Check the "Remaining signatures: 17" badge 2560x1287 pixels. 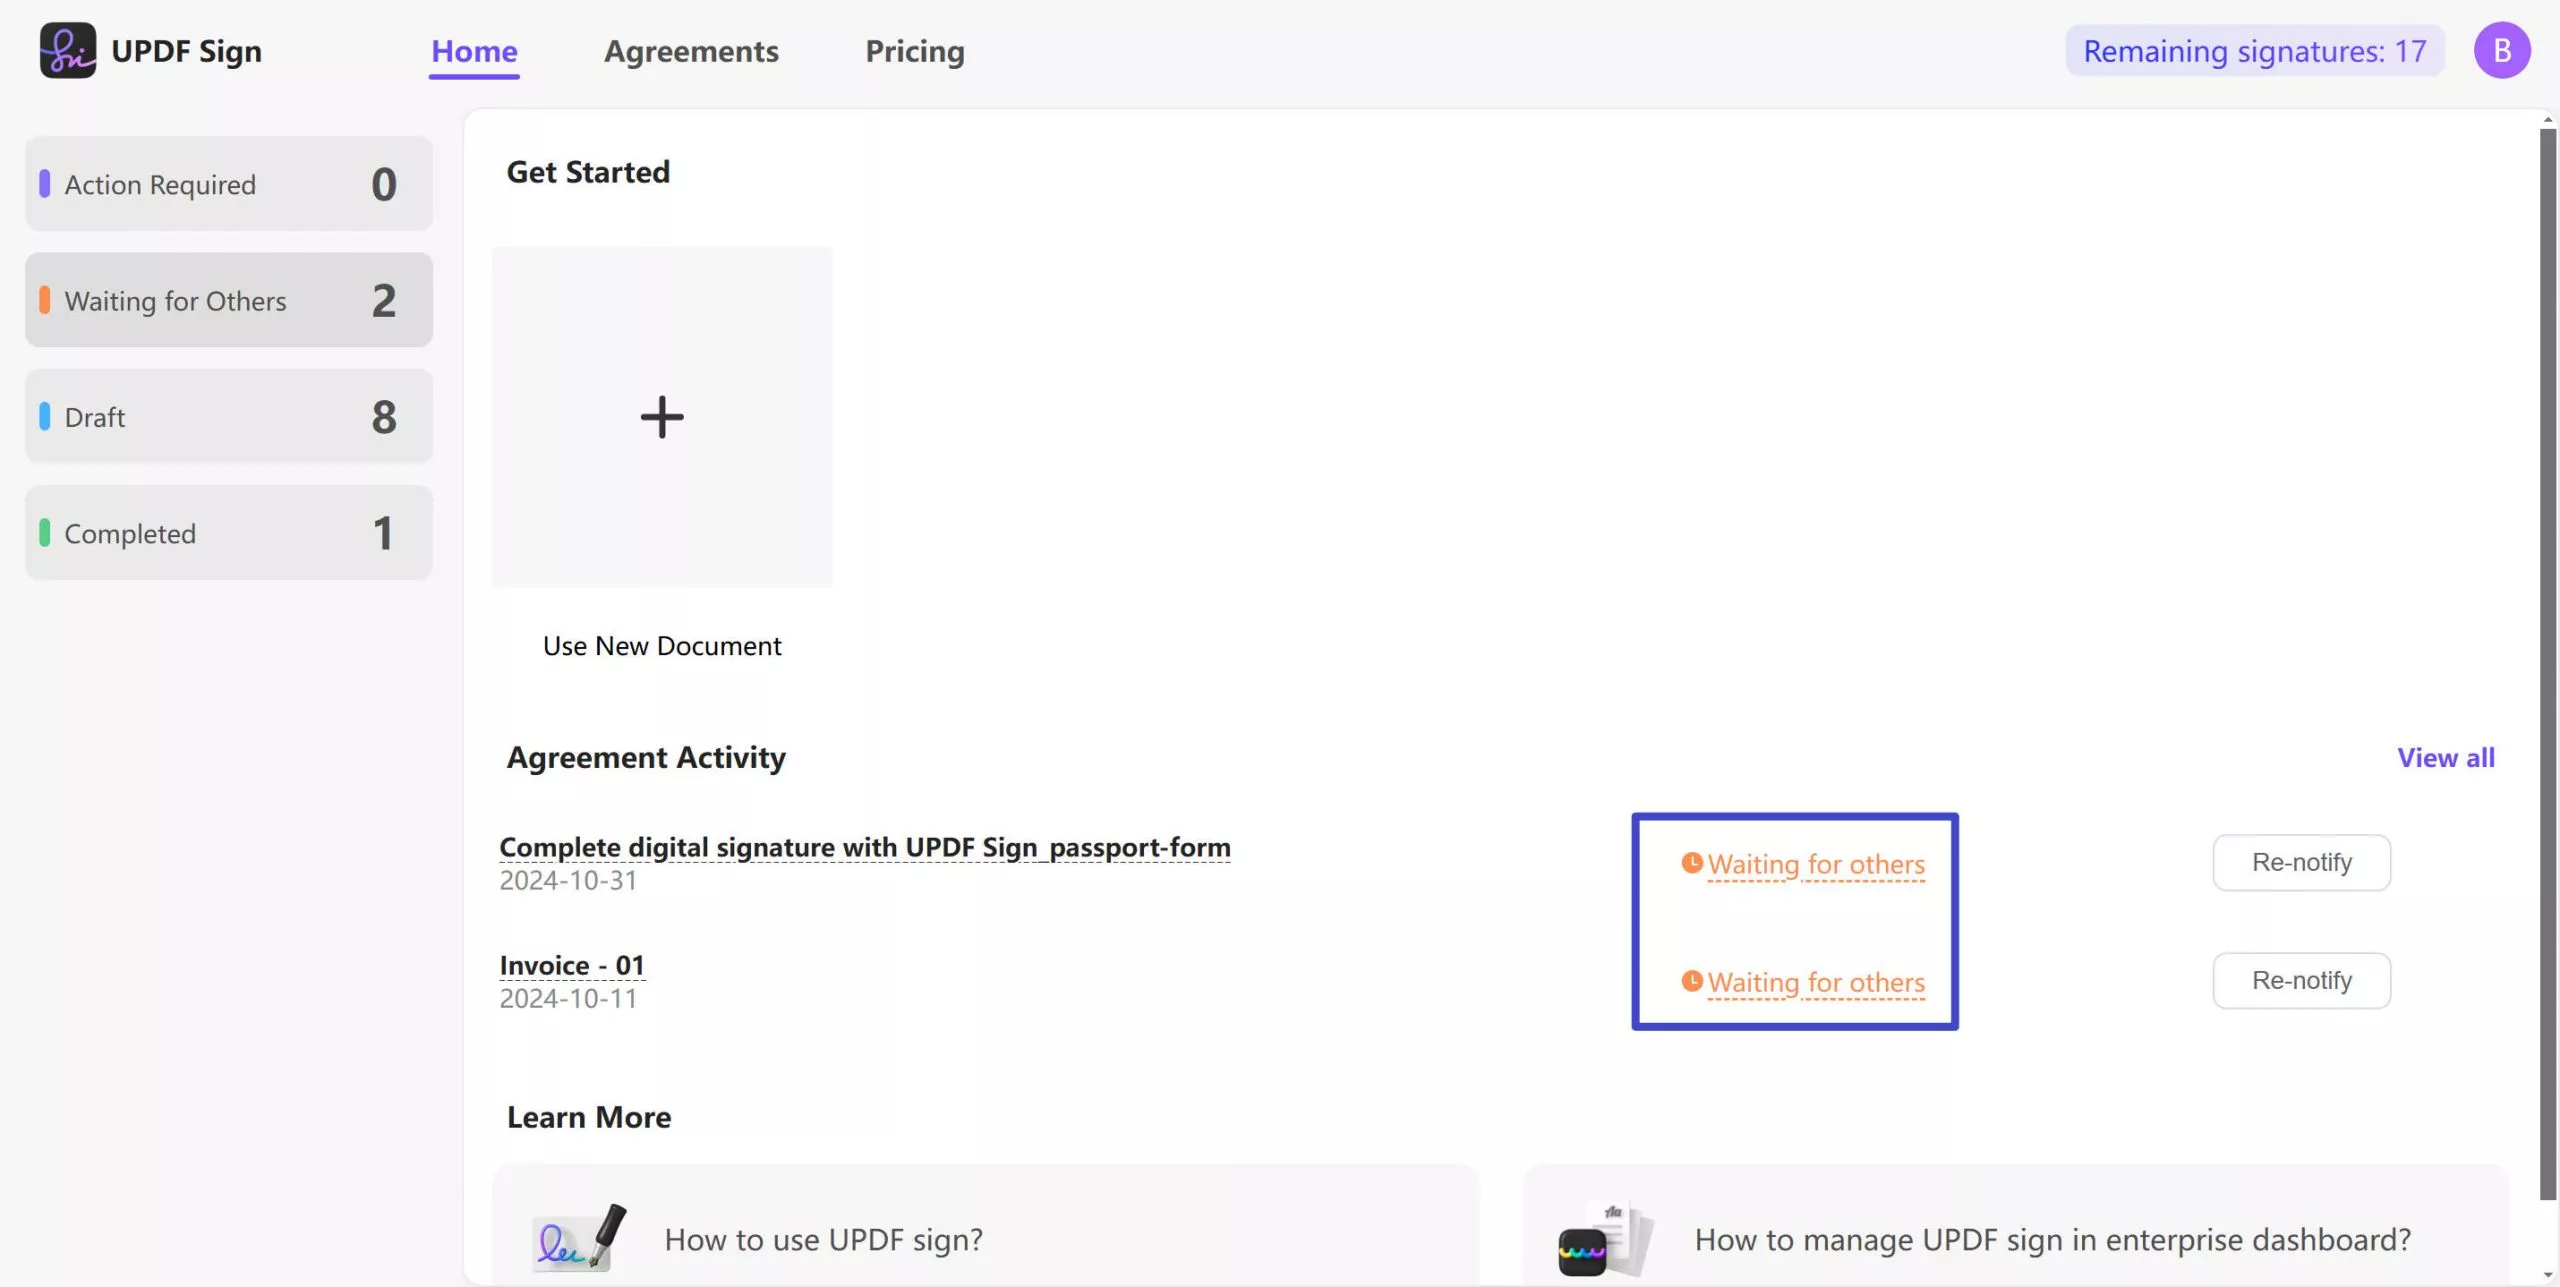(x=2254, y=51)
